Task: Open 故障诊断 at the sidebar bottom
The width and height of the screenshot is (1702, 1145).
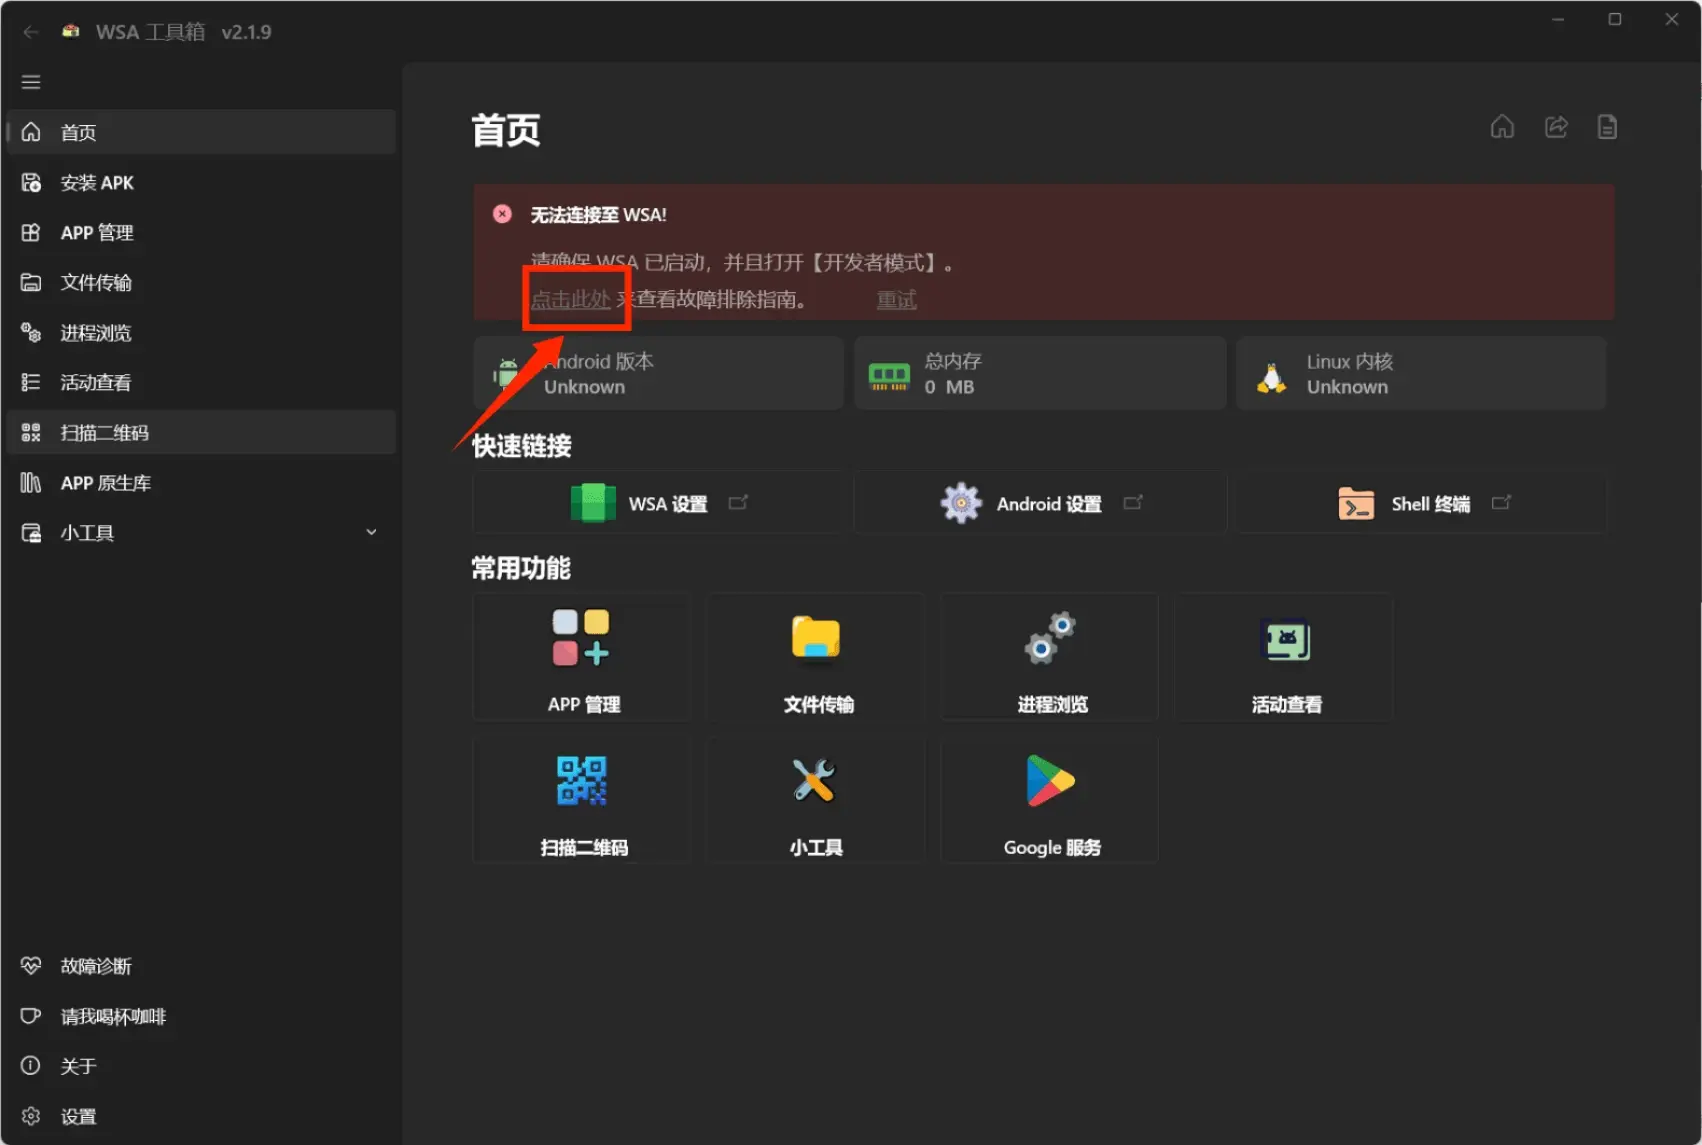Action: tap(201, 966)
